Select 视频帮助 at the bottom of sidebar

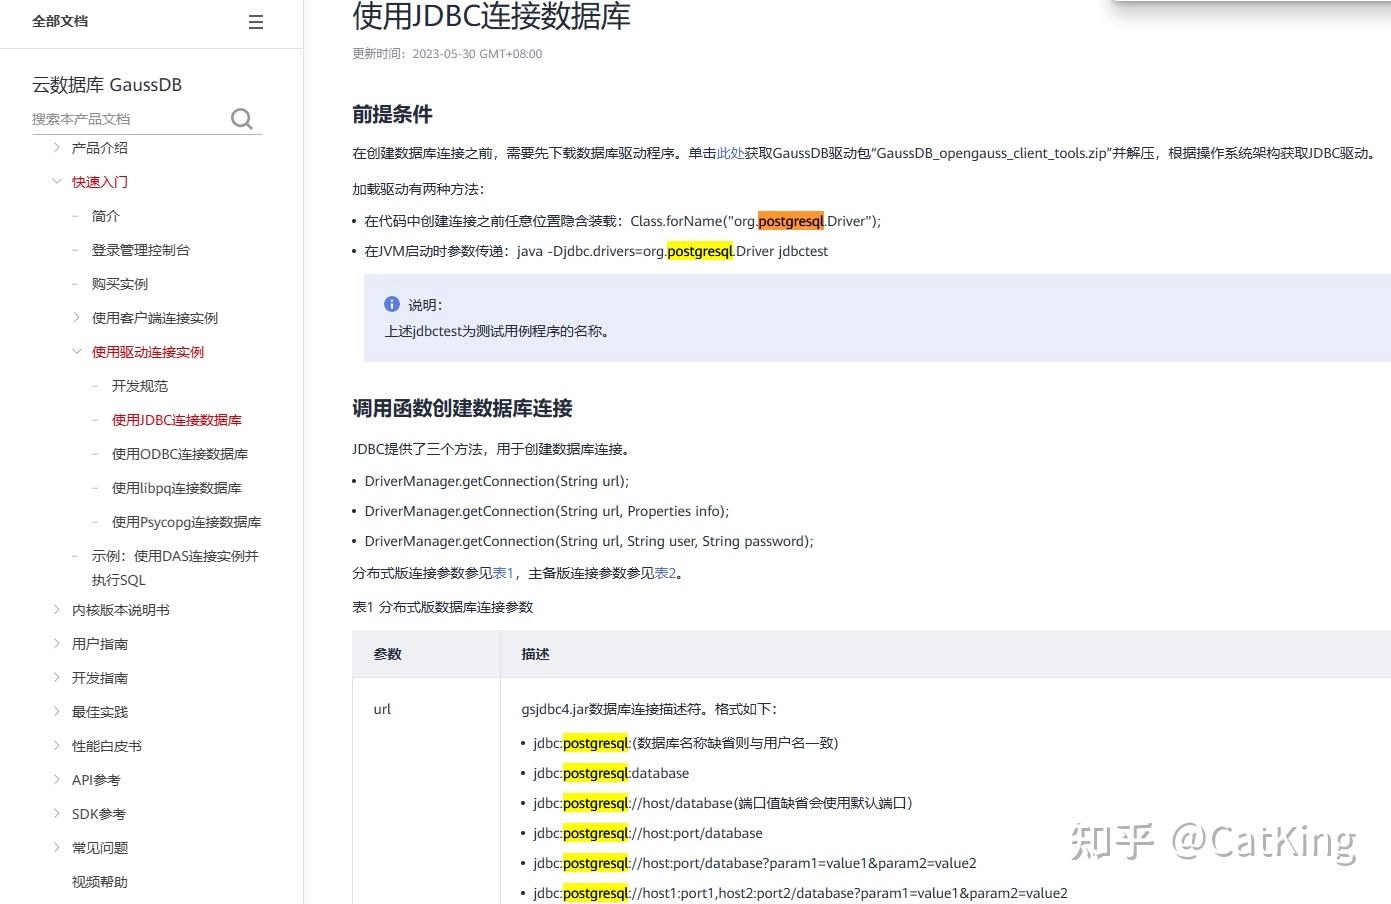[x=97, y=881]
